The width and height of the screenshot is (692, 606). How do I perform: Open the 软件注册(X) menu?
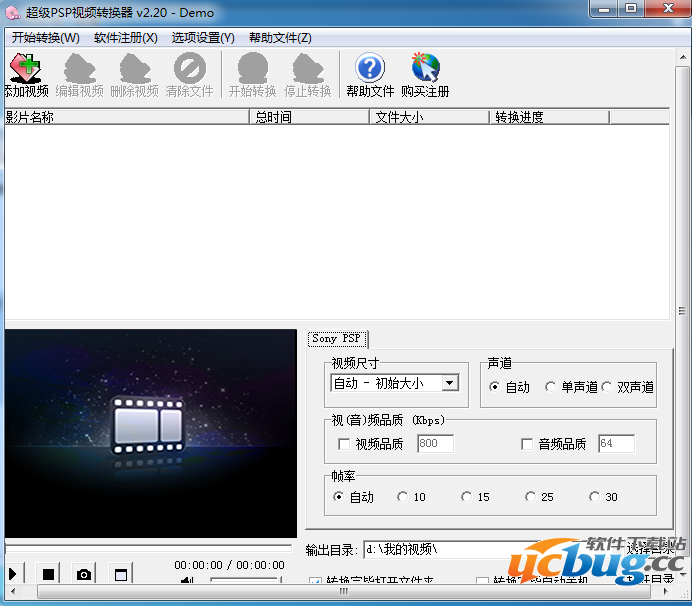(x=125, y=38)
